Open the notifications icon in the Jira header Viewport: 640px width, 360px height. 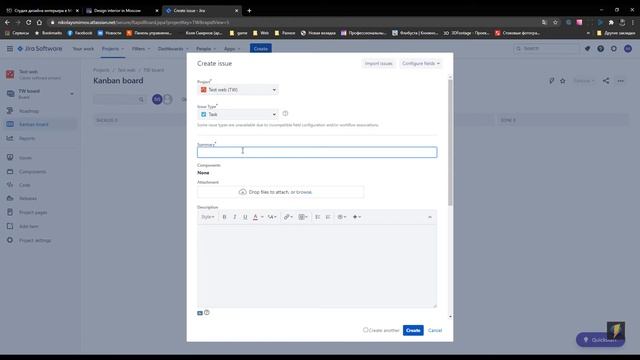click(x=587, y=49)
